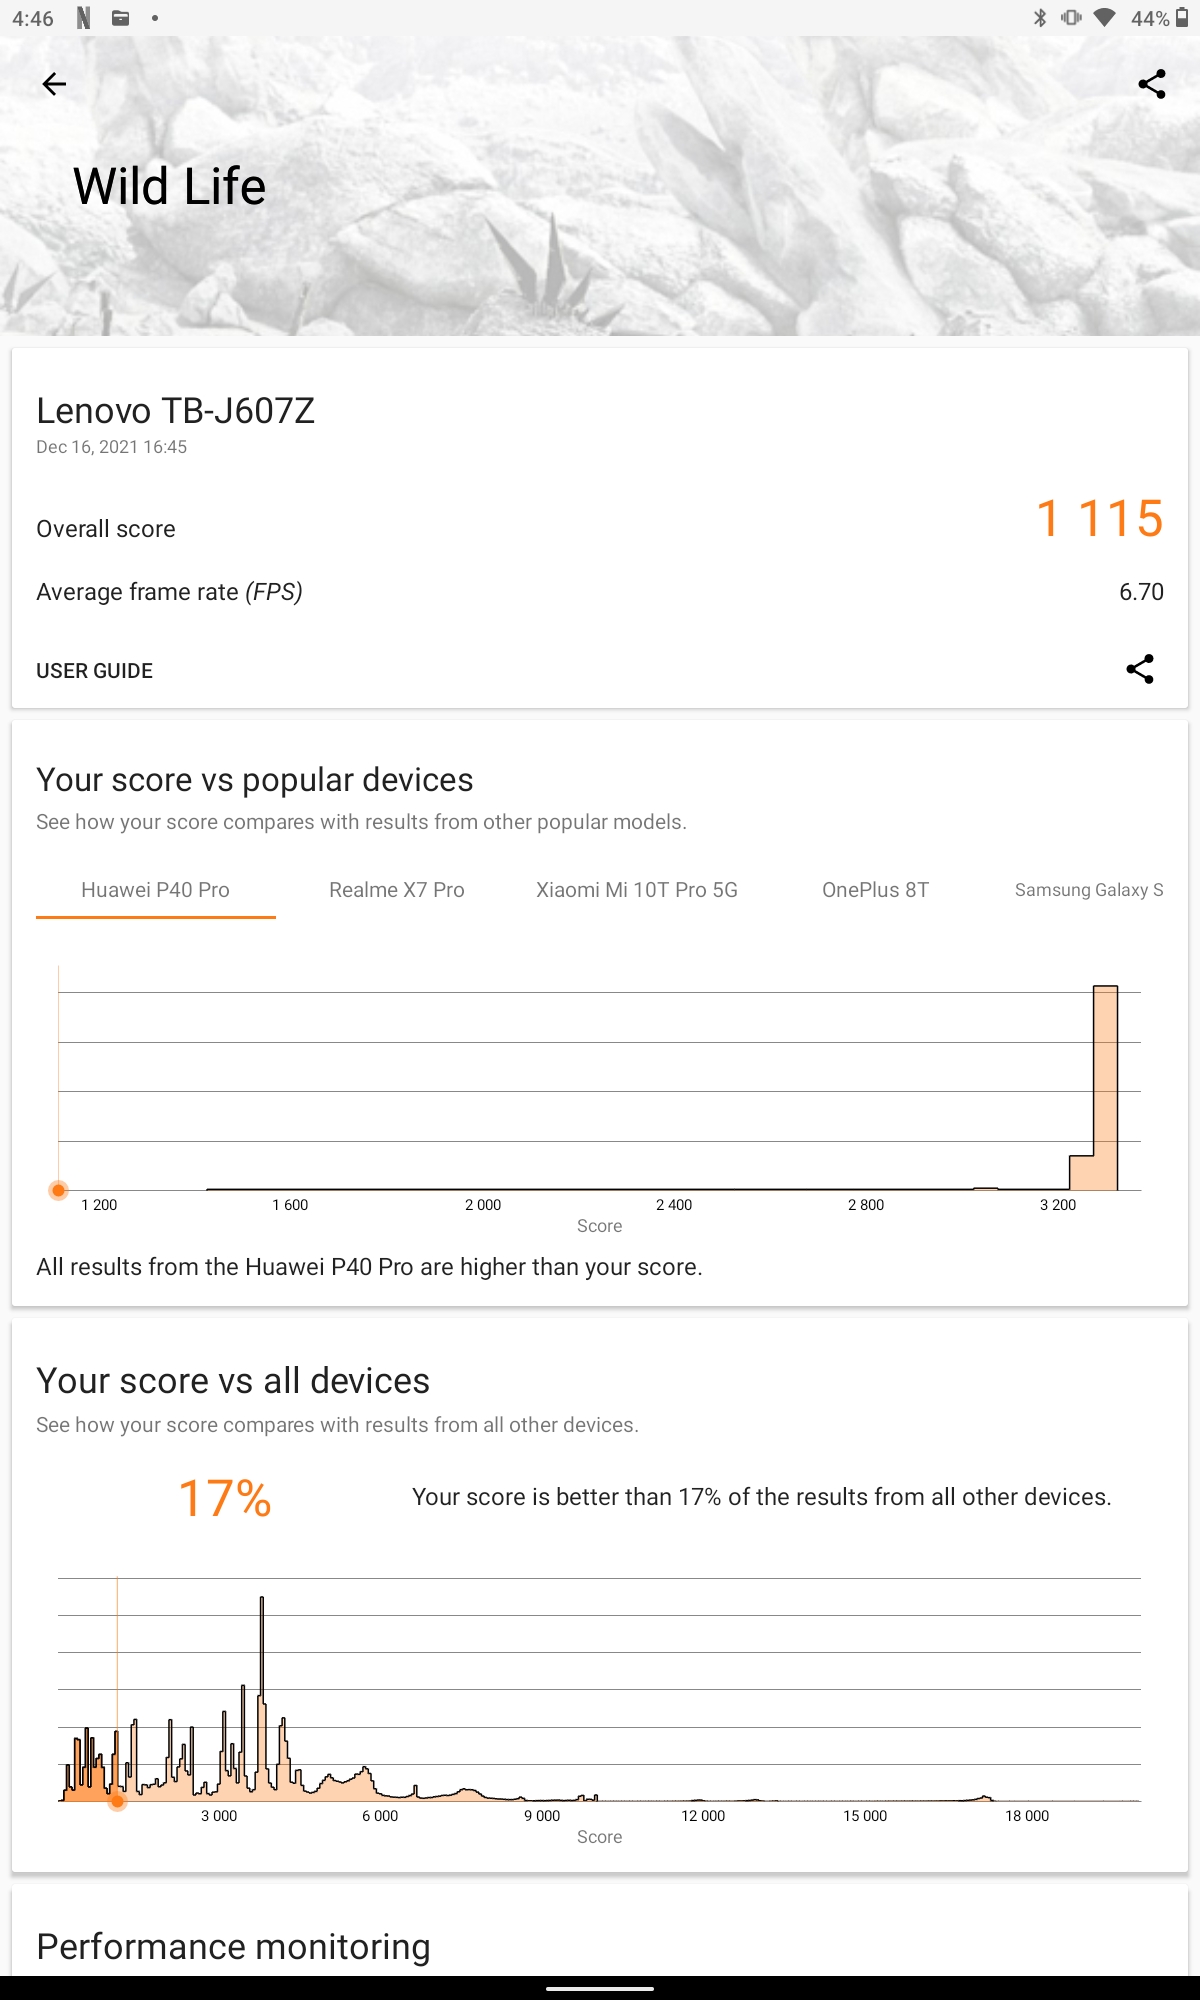This screenshot has width=1200, height=2000.
Task: Tap share icon in the score card
Action: click(1140, 669)
